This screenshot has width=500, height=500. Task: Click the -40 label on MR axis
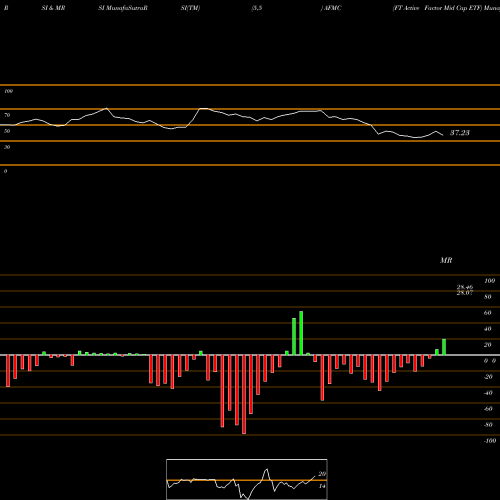[488, 393]
